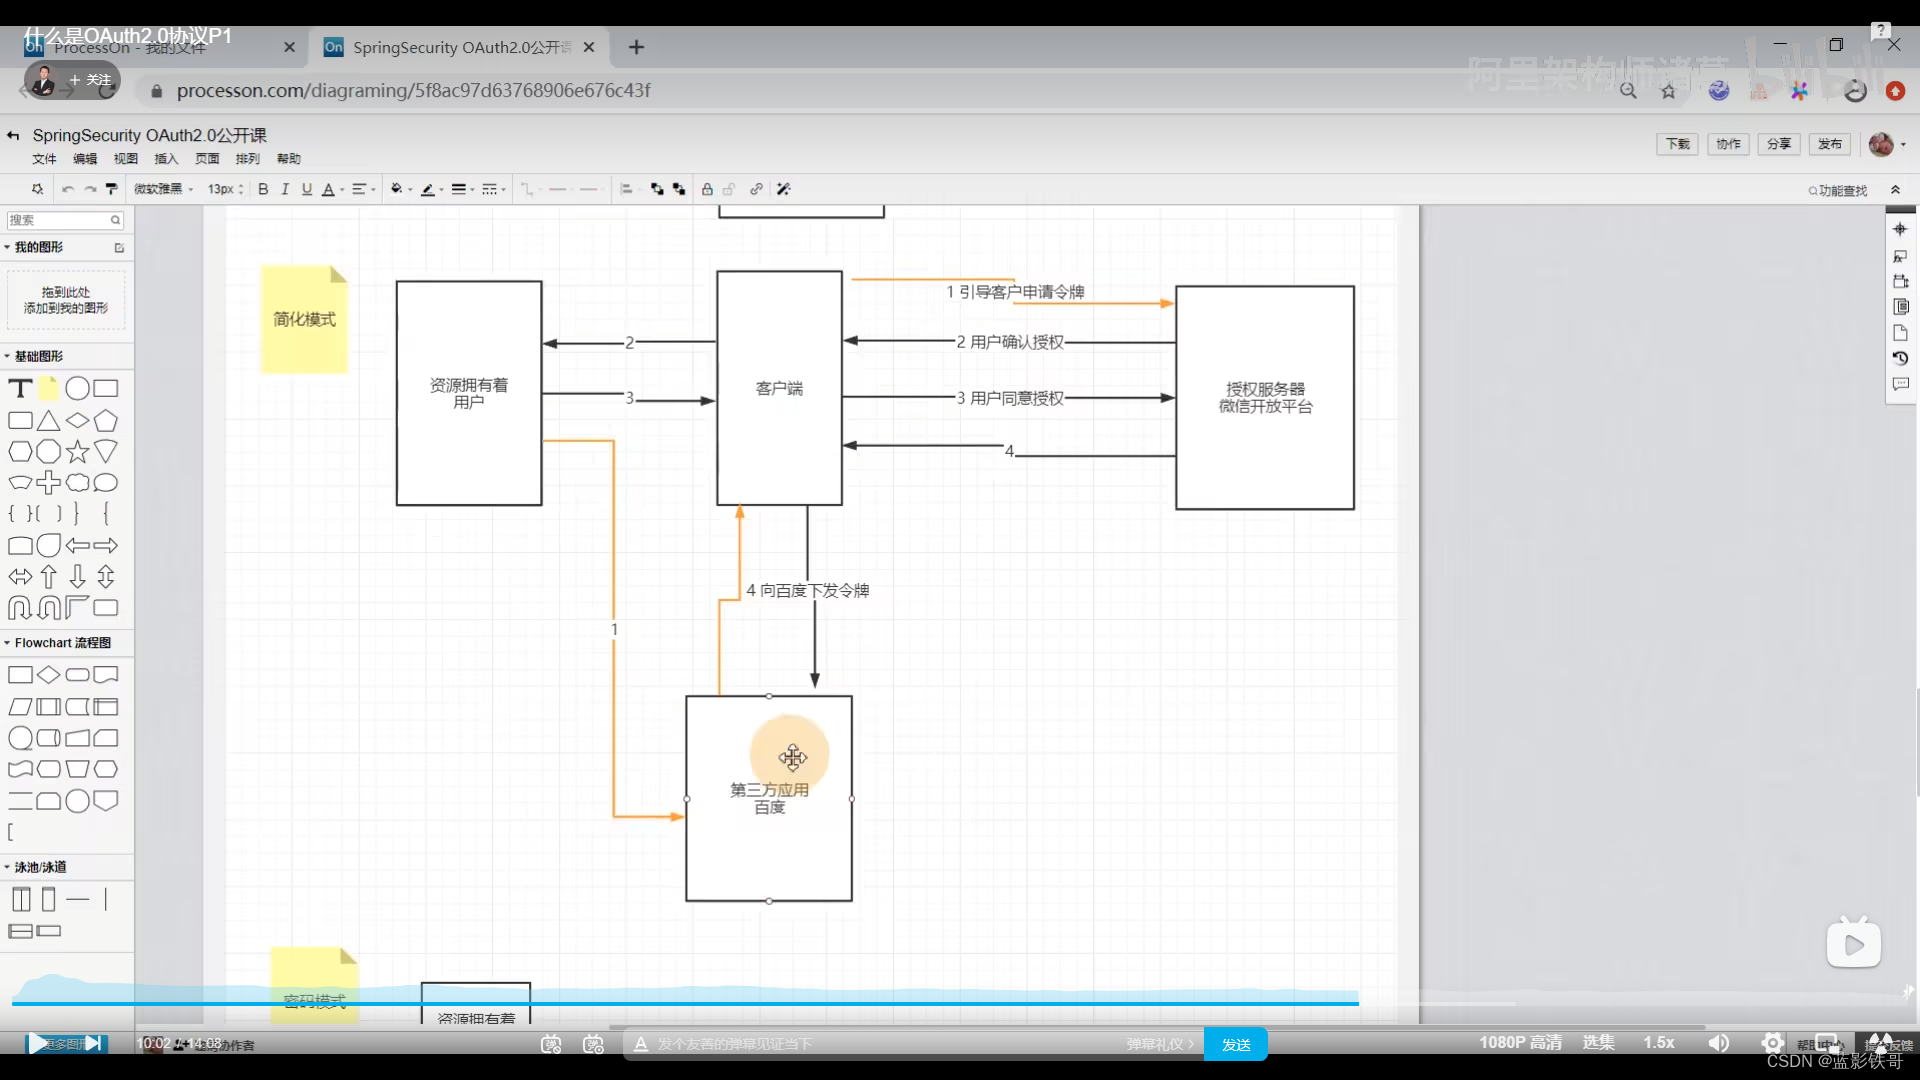Open the font family dropdown 微软雅黑
1920x1080 pixels.
point(163,189)
